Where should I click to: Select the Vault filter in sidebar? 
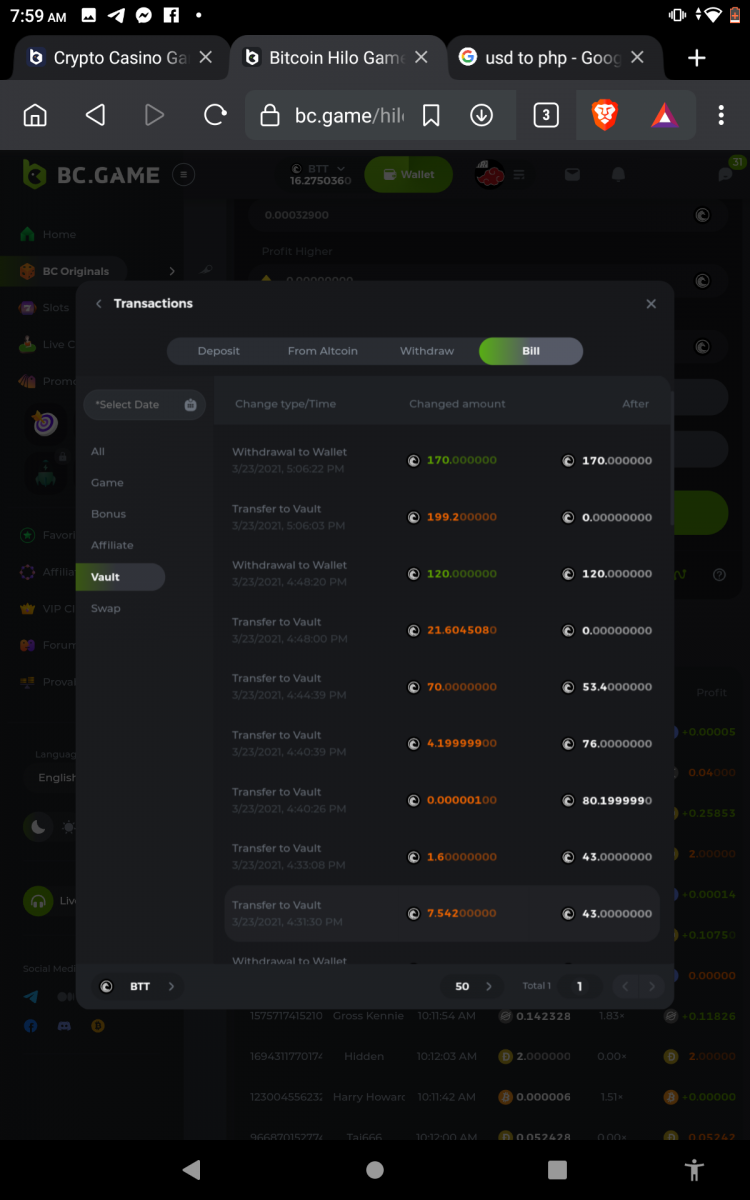106,577
